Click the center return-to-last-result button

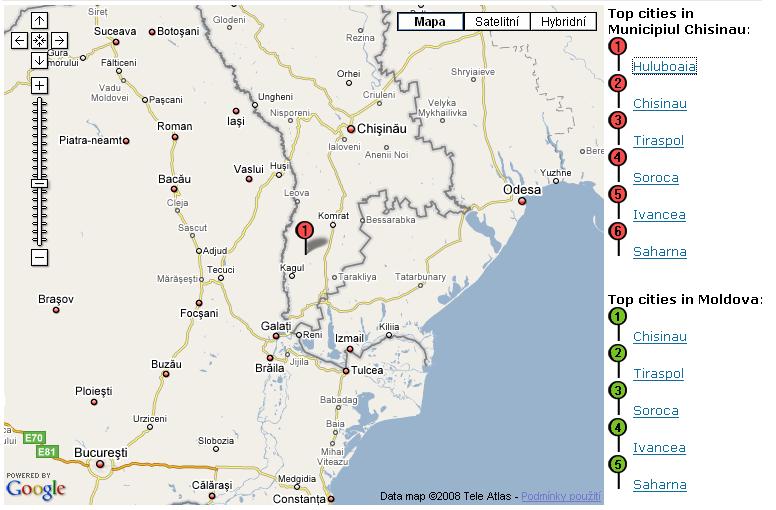(39, 40)
